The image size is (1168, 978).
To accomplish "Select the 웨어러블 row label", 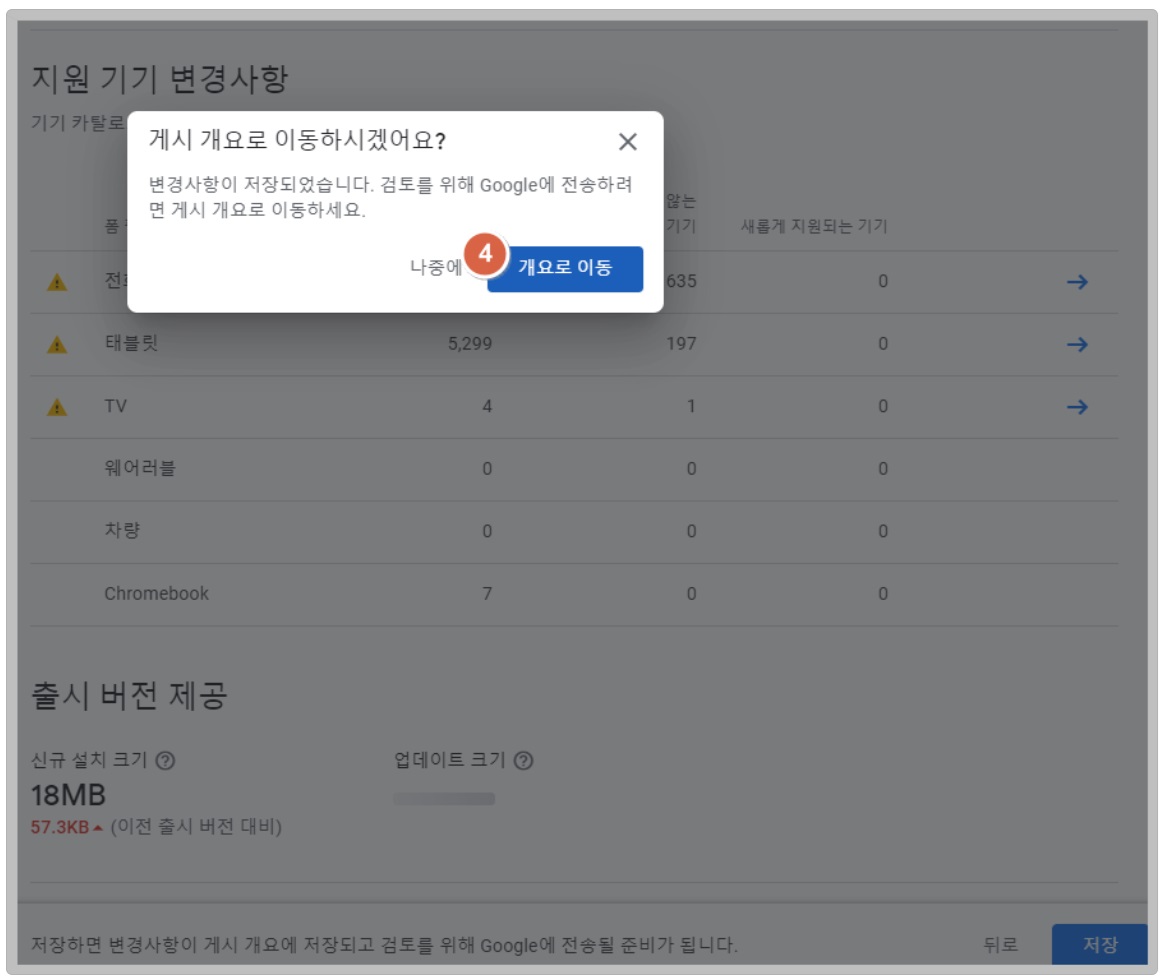I will point(140,469).
